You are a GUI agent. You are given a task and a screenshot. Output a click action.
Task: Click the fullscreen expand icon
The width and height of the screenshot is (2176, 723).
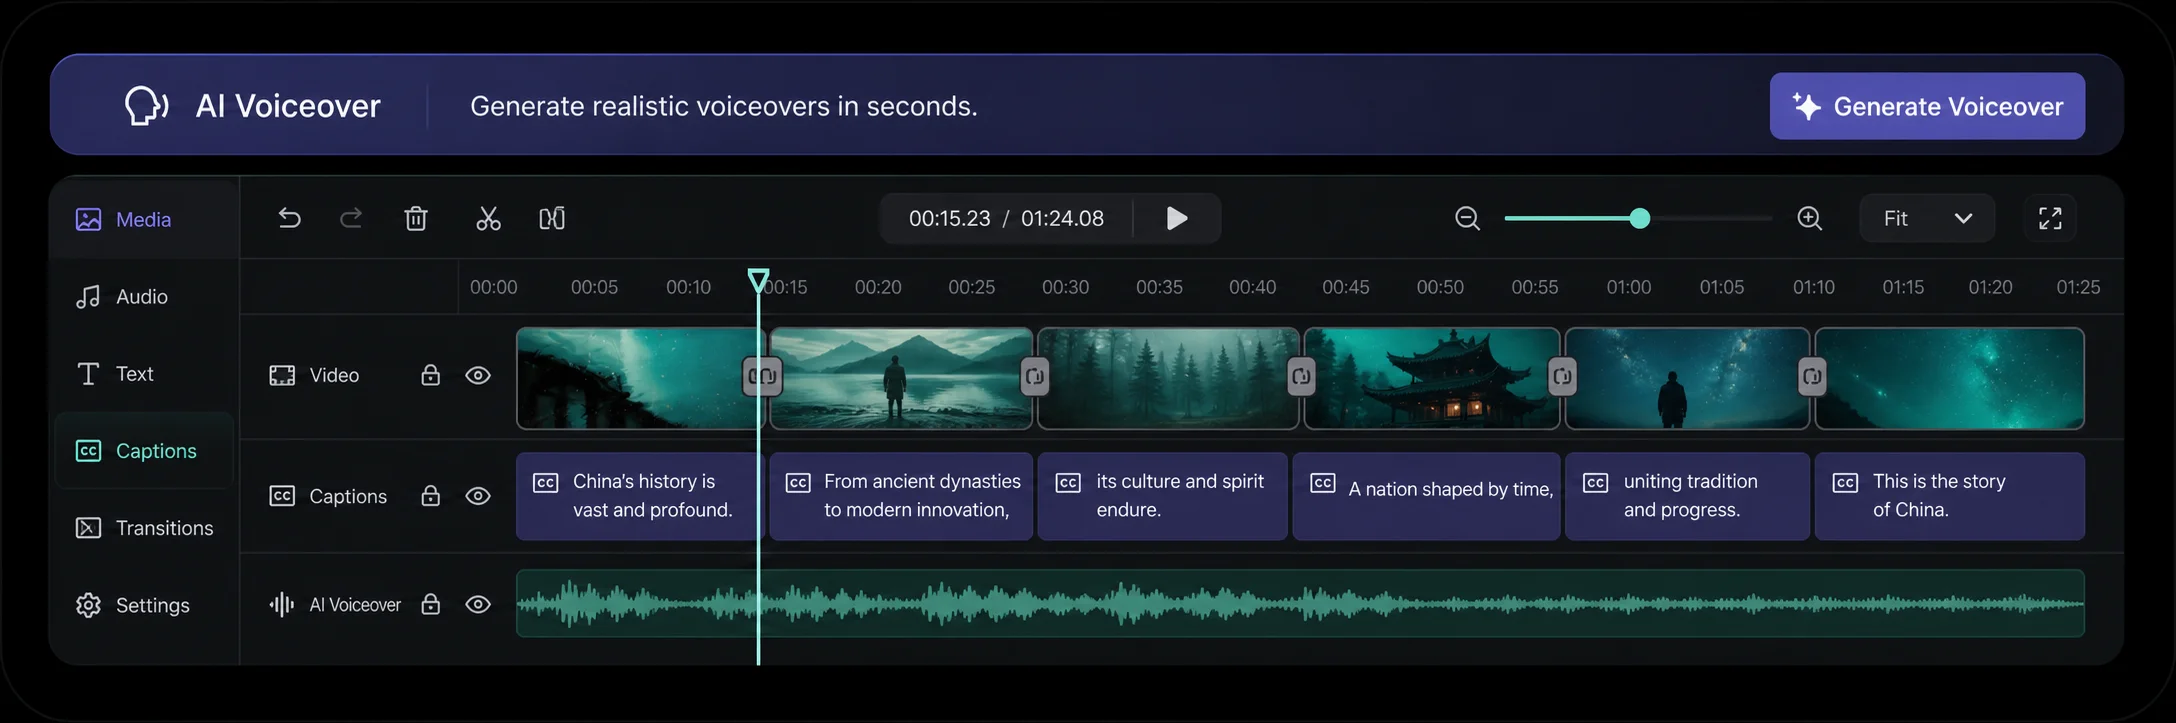(2050, 218)
